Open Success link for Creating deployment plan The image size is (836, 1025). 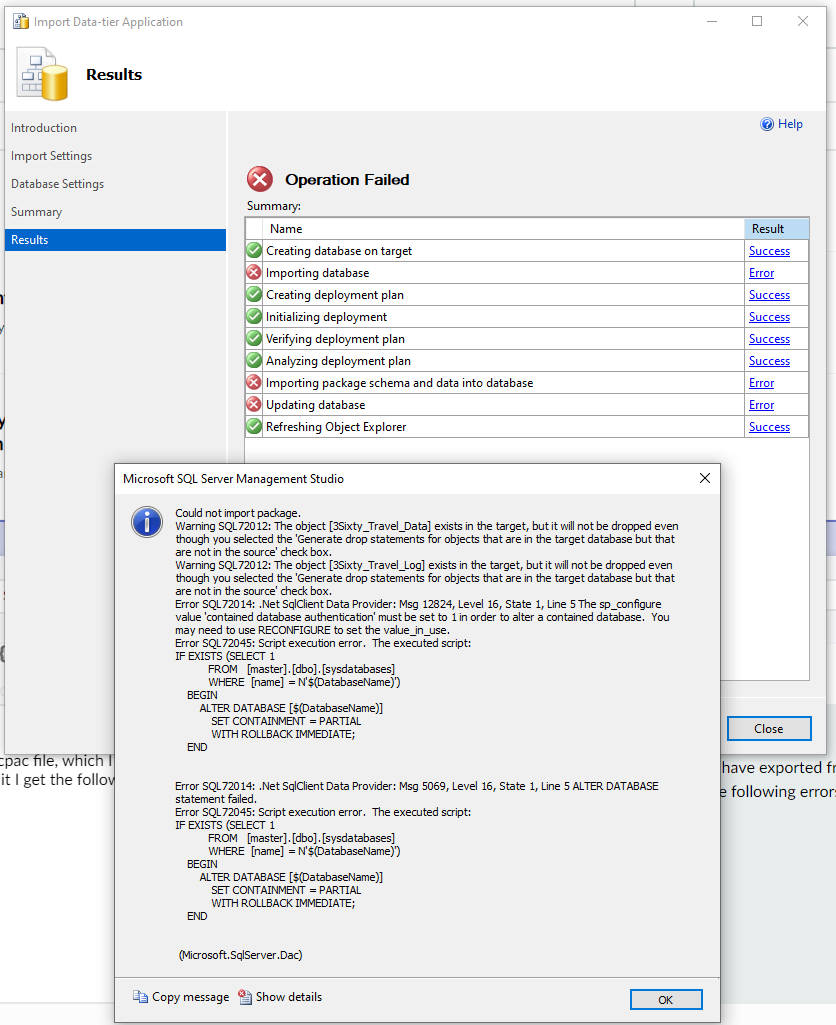coord(769,295)
